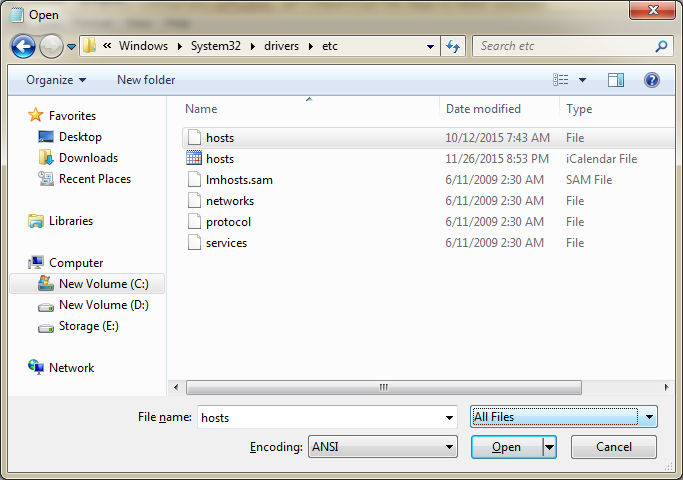The width and height of the screenshot is (683, 480).
Task: Click the scroll right arrow
Action: coord(666,387)
